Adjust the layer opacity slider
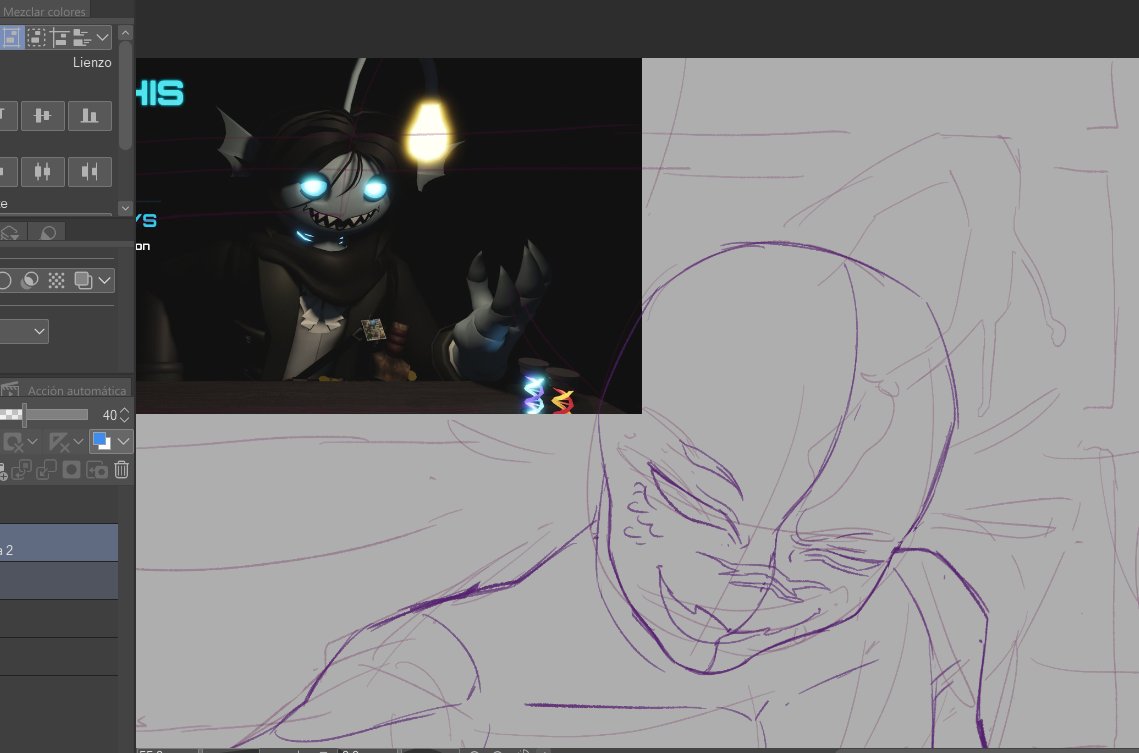The image size is (1139, 753). pos(44,415)
